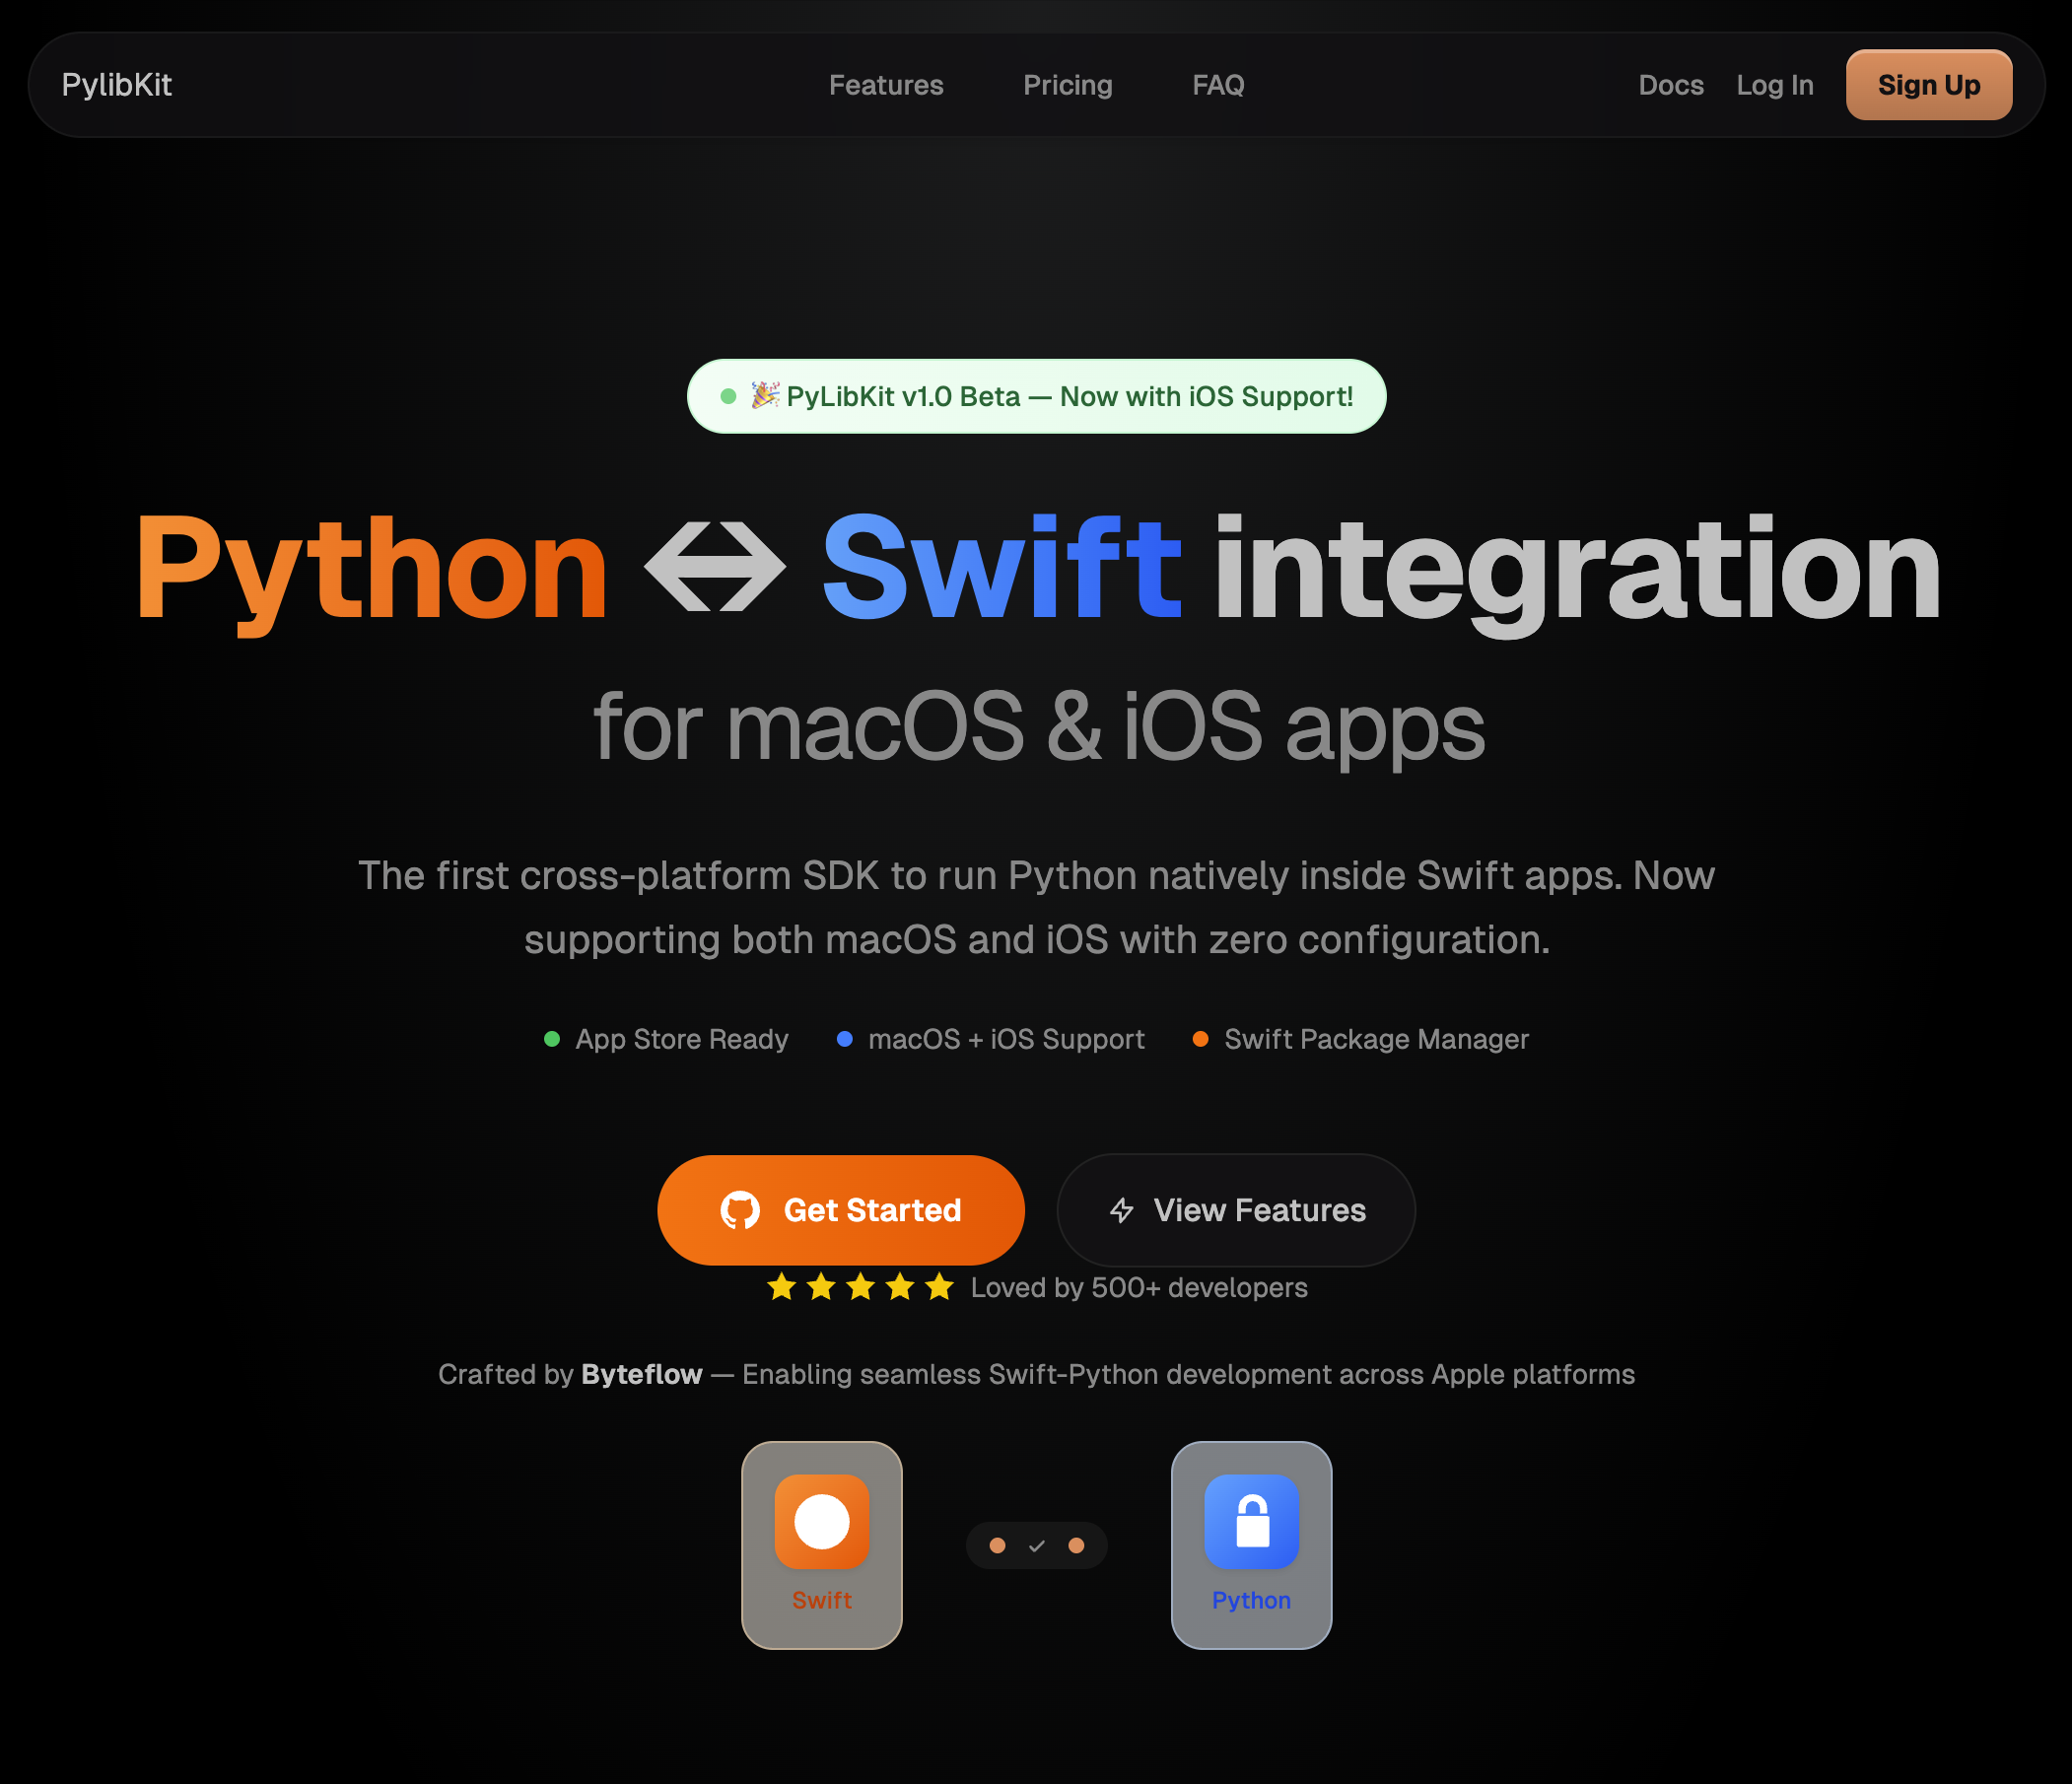This screenshot has height=1784, width=2072.
Task: Click the orange dot next to Swift Package Manager
Action: point(1201,1039)
